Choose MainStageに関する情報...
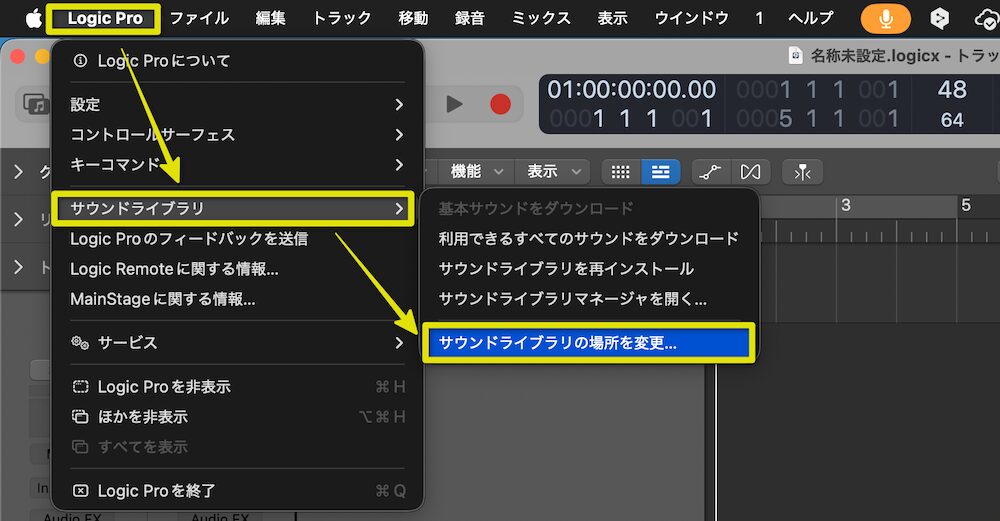 pos(237,298)
